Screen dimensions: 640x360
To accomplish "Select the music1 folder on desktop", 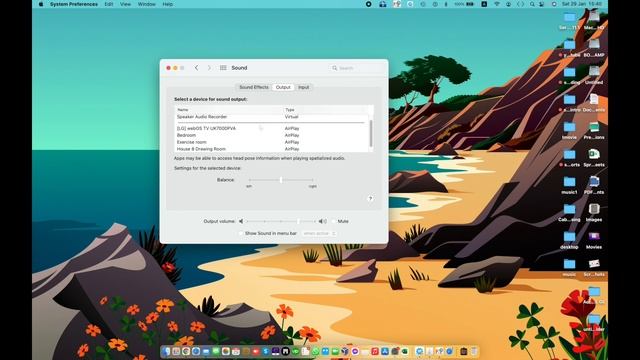I will pyautogui.click(x=569, y=184).
